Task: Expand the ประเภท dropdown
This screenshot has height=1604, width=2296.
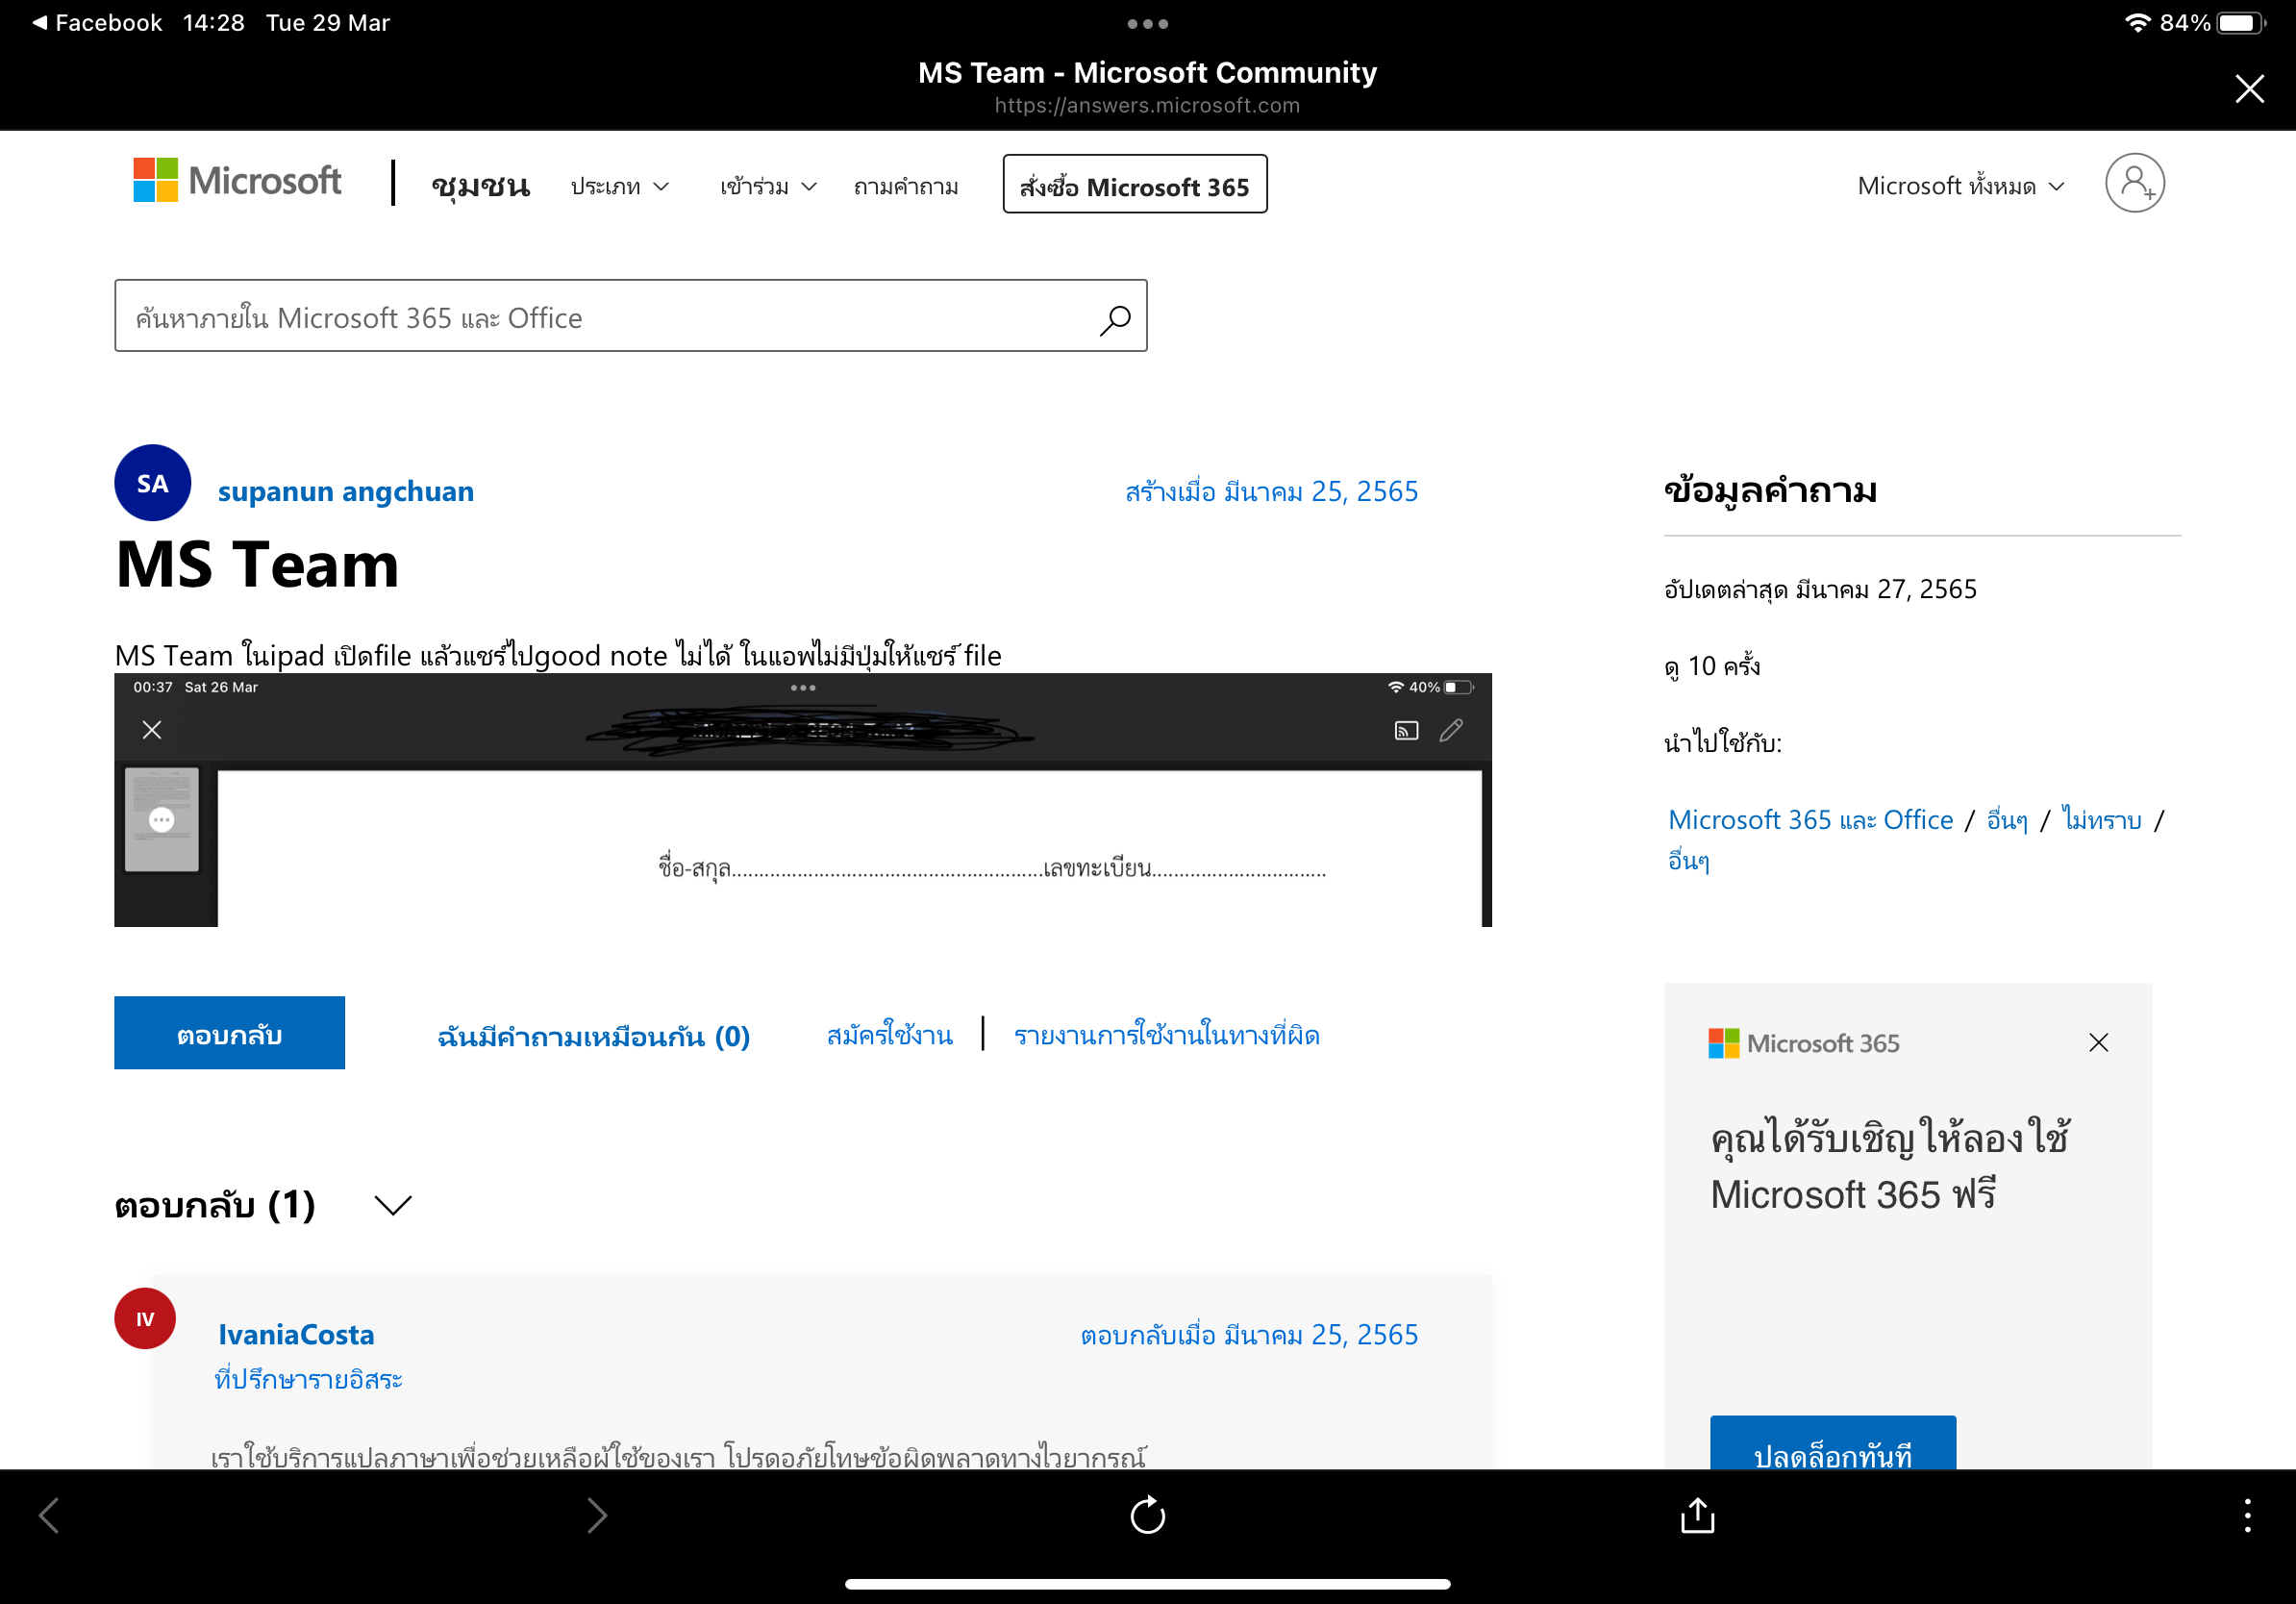Action: [620, 187]
